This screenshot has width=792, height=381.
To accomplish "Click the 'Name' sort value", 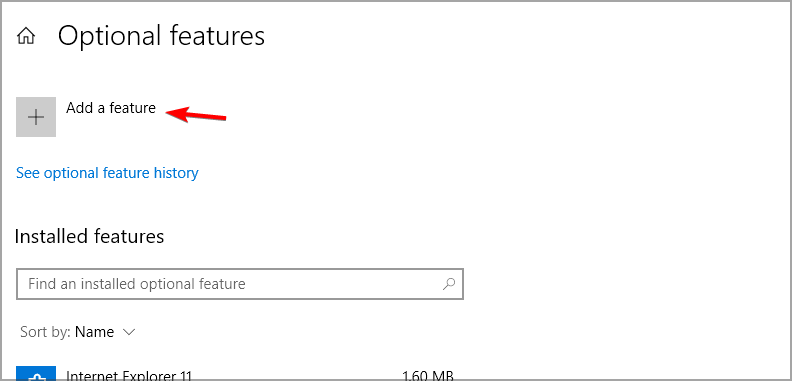I will pyautogui.click(x=94, y=332).
